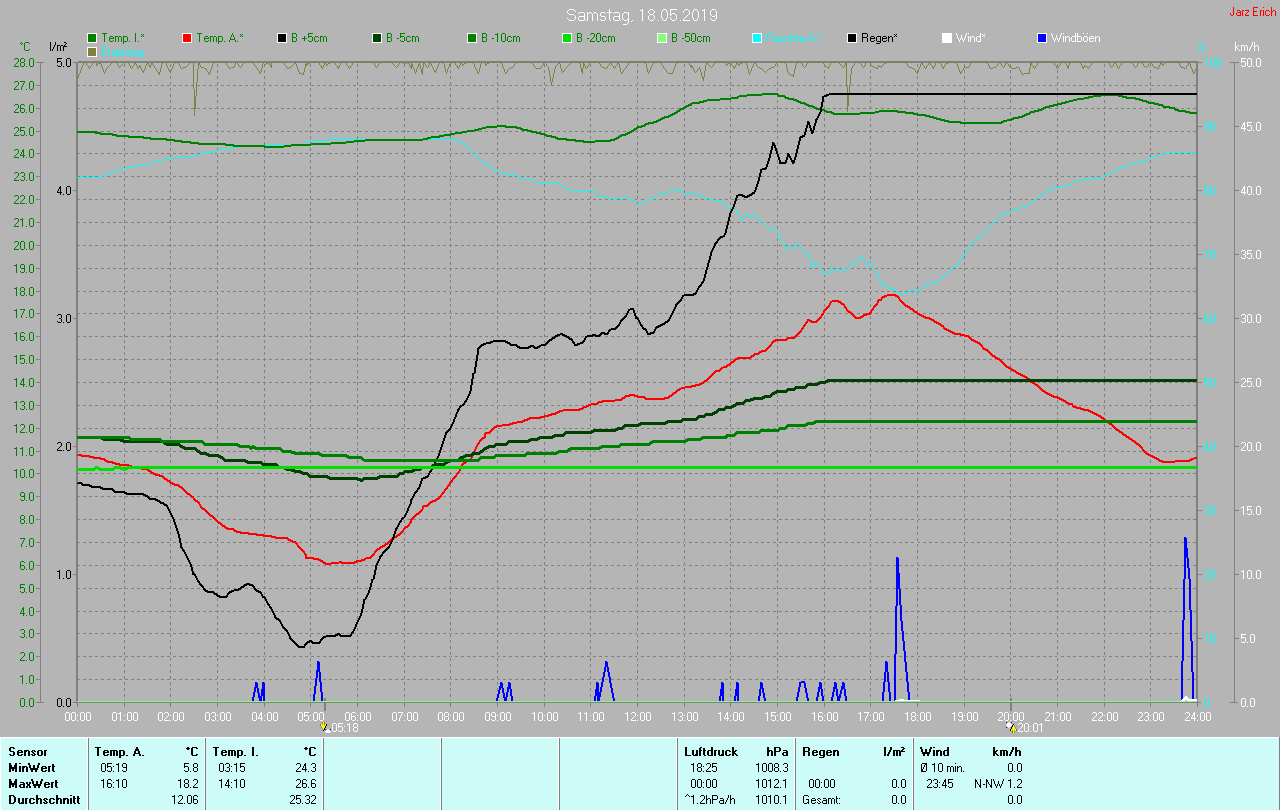Click the cyan humidity legend square
The image size is (1280, 810).
tap(757, 38)
